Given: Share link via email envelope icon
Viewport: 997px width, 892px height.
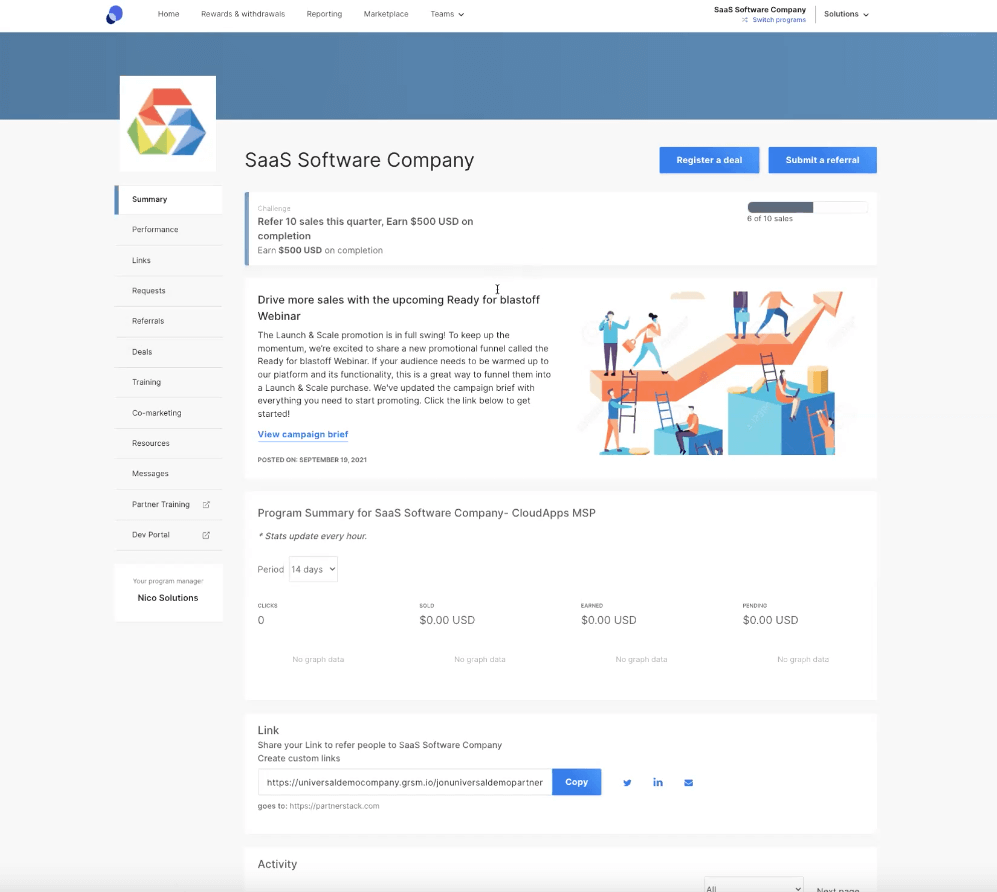Looking at the screenshot, I should tap(688, 783).
